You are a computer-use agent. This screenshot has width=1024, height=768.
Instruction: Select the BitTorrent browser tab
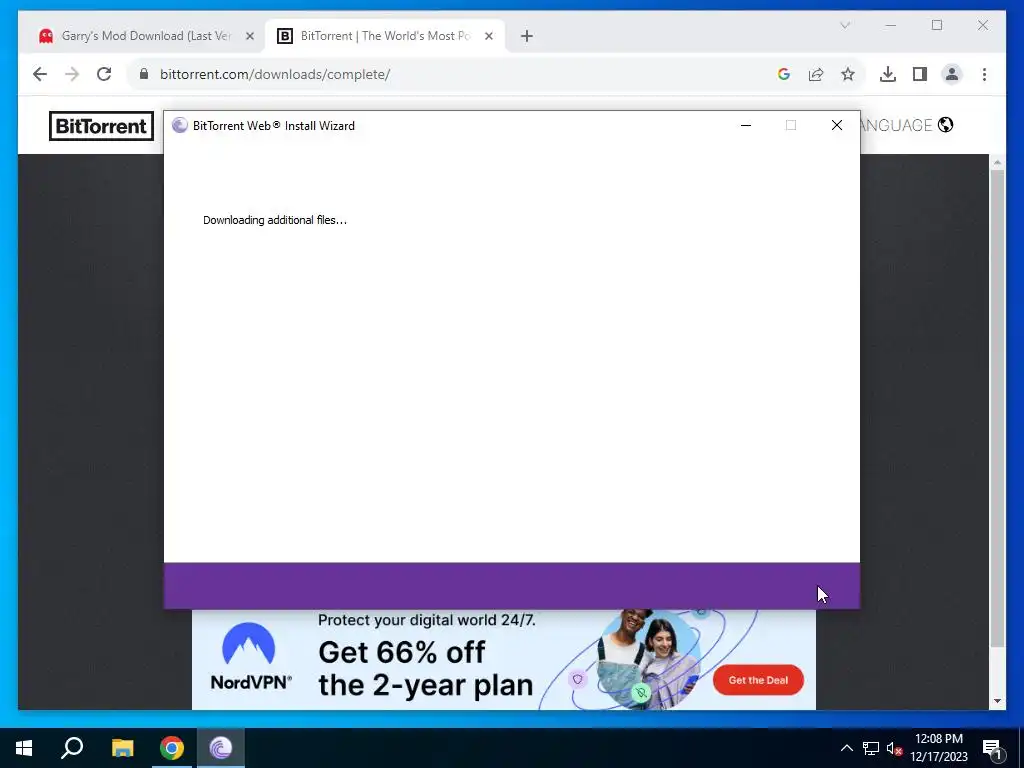click(384, 36)
